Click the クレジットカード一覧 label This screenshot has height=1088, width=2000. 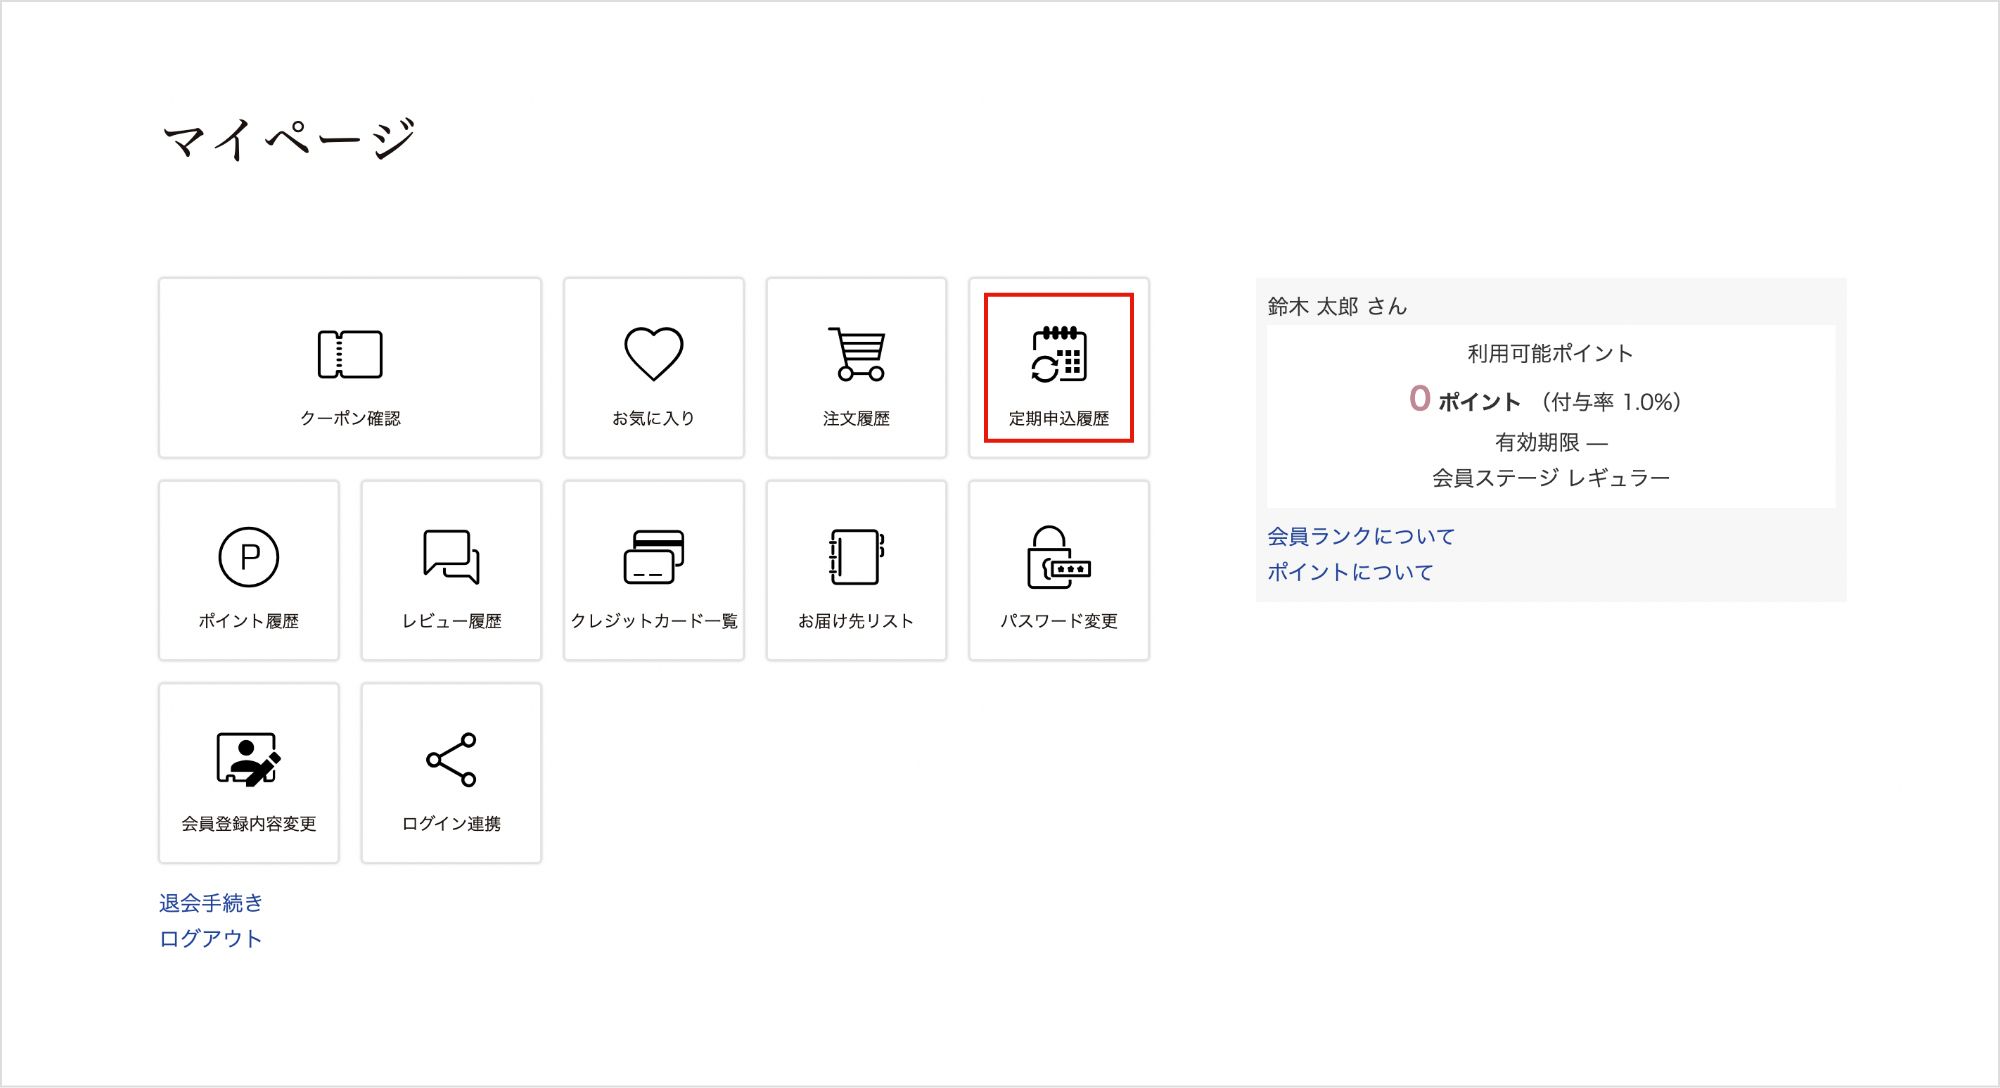coord(653,621)
